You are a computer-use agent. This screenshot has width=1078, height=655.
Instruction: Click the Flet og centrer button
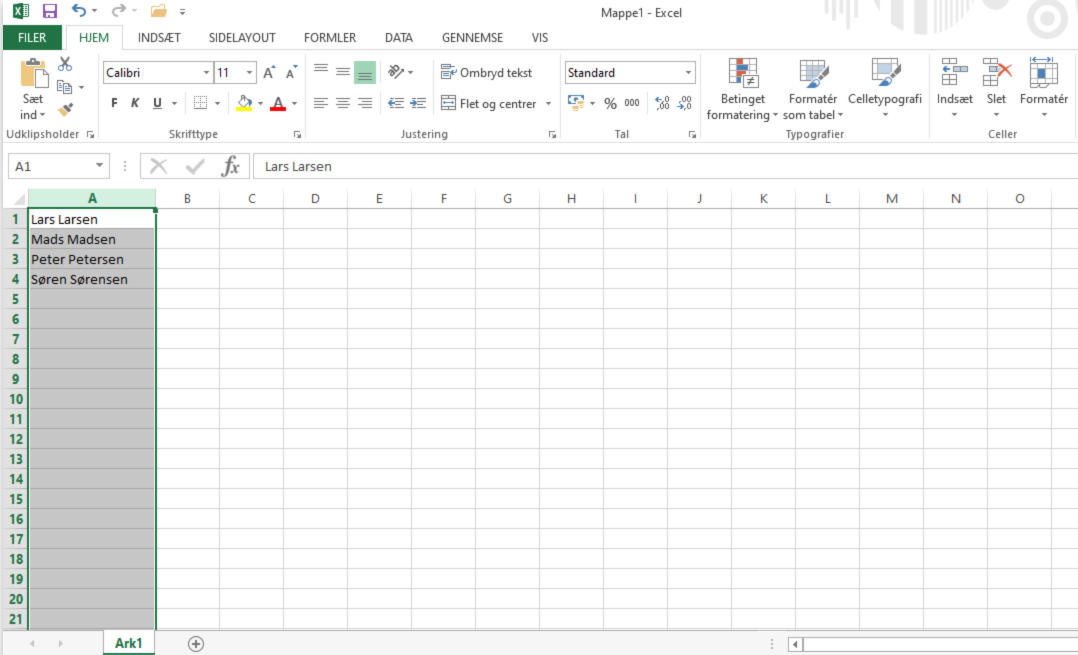[x=497, y=103]
